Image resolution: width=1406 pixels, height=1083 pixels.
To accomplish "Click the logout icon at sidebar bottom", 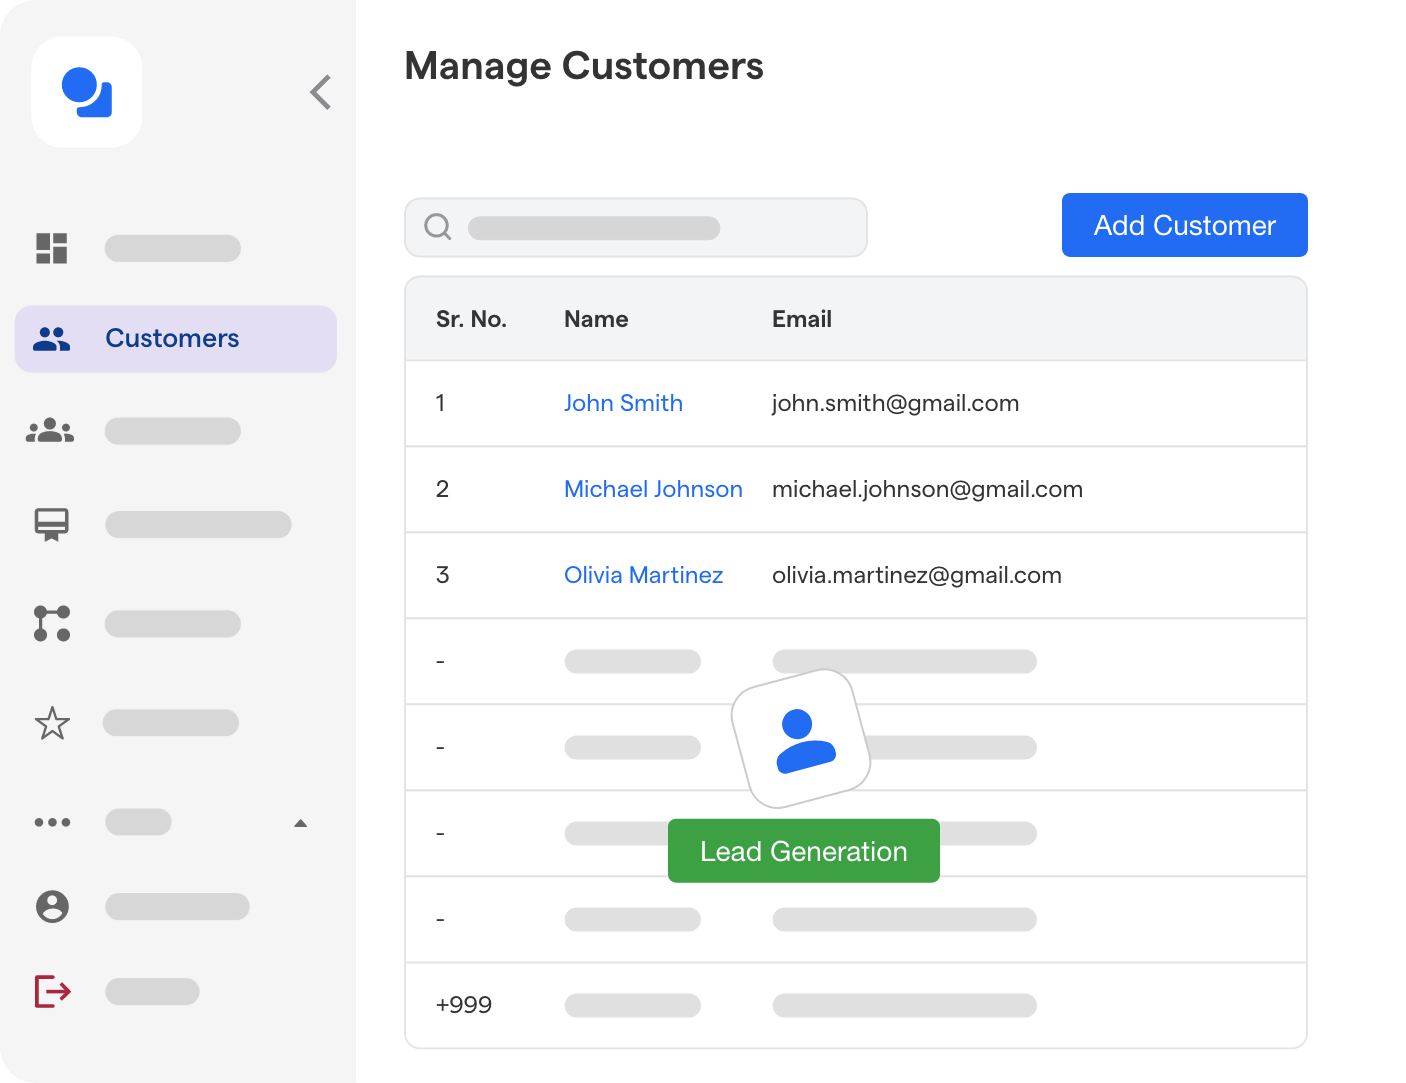I will coord(52,991).
